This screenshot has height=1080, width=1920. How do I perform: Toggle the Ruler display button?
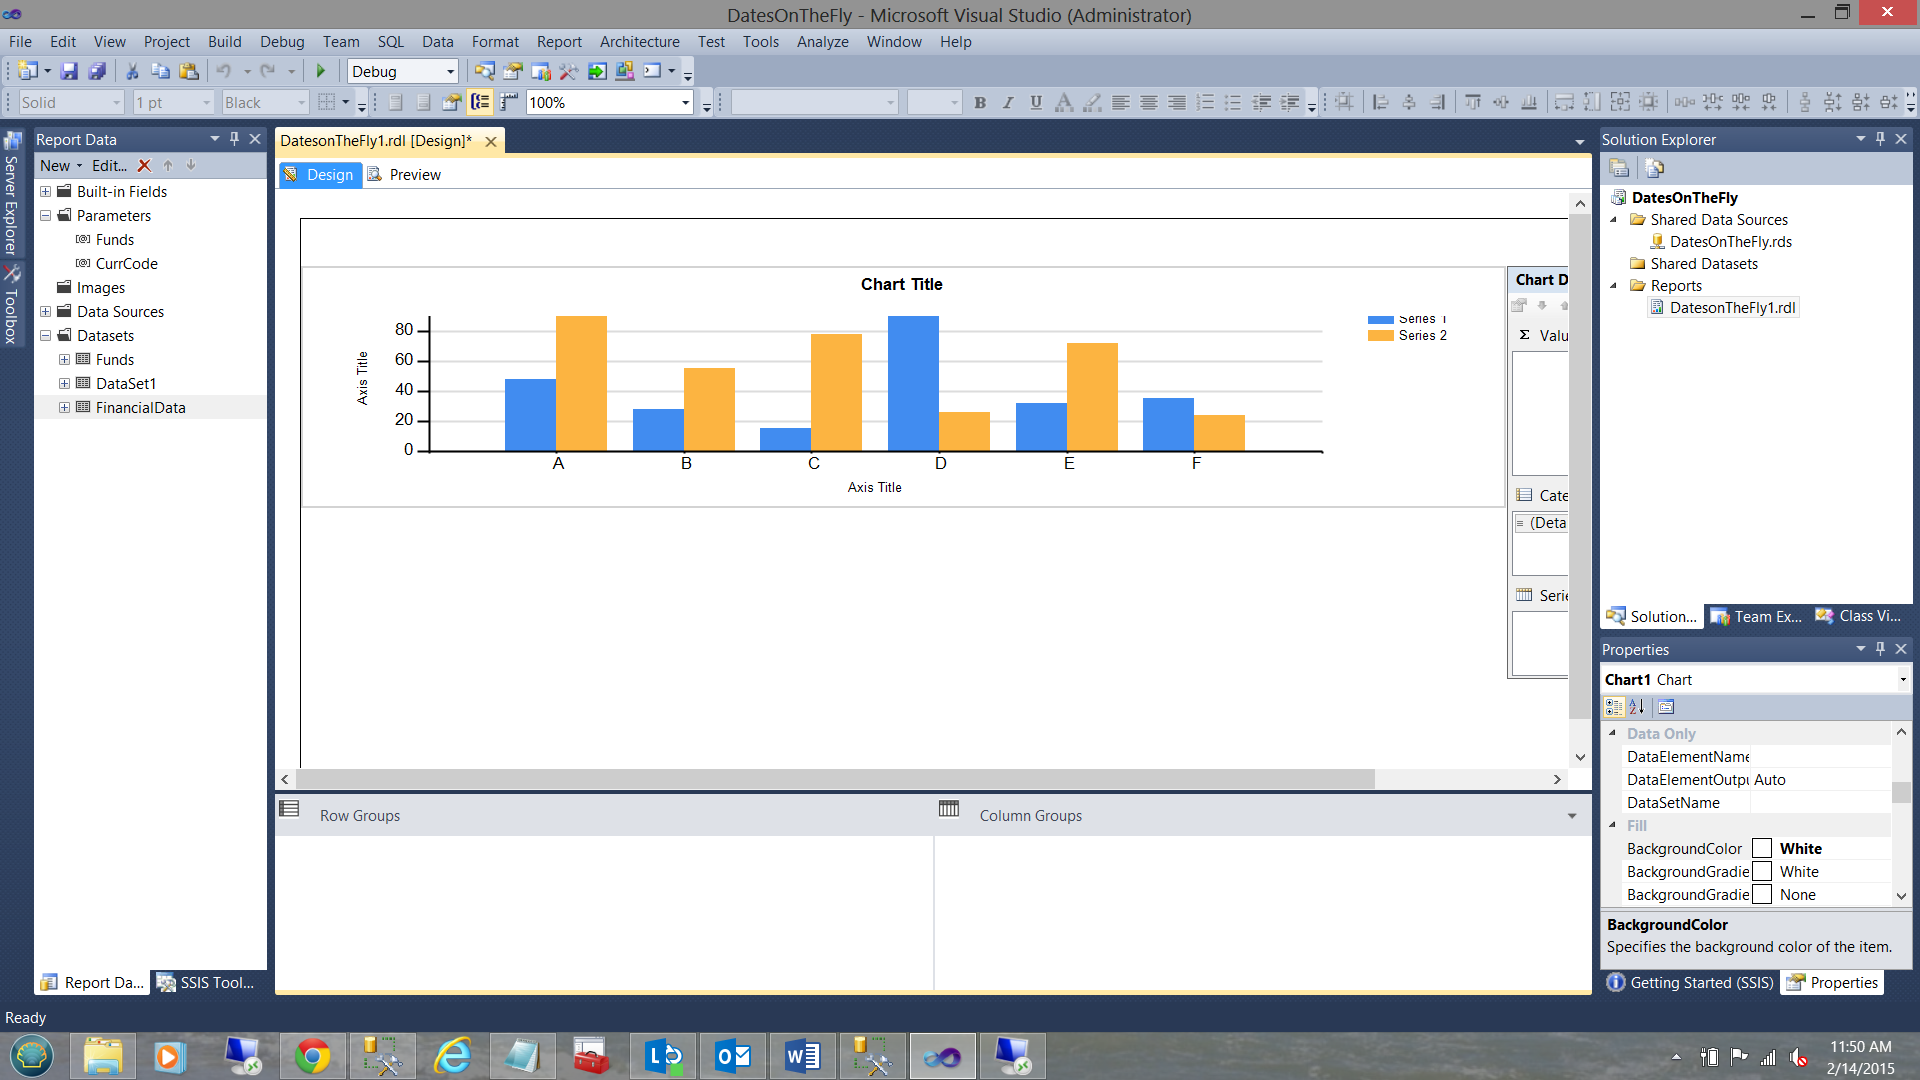tap(509, 102)
